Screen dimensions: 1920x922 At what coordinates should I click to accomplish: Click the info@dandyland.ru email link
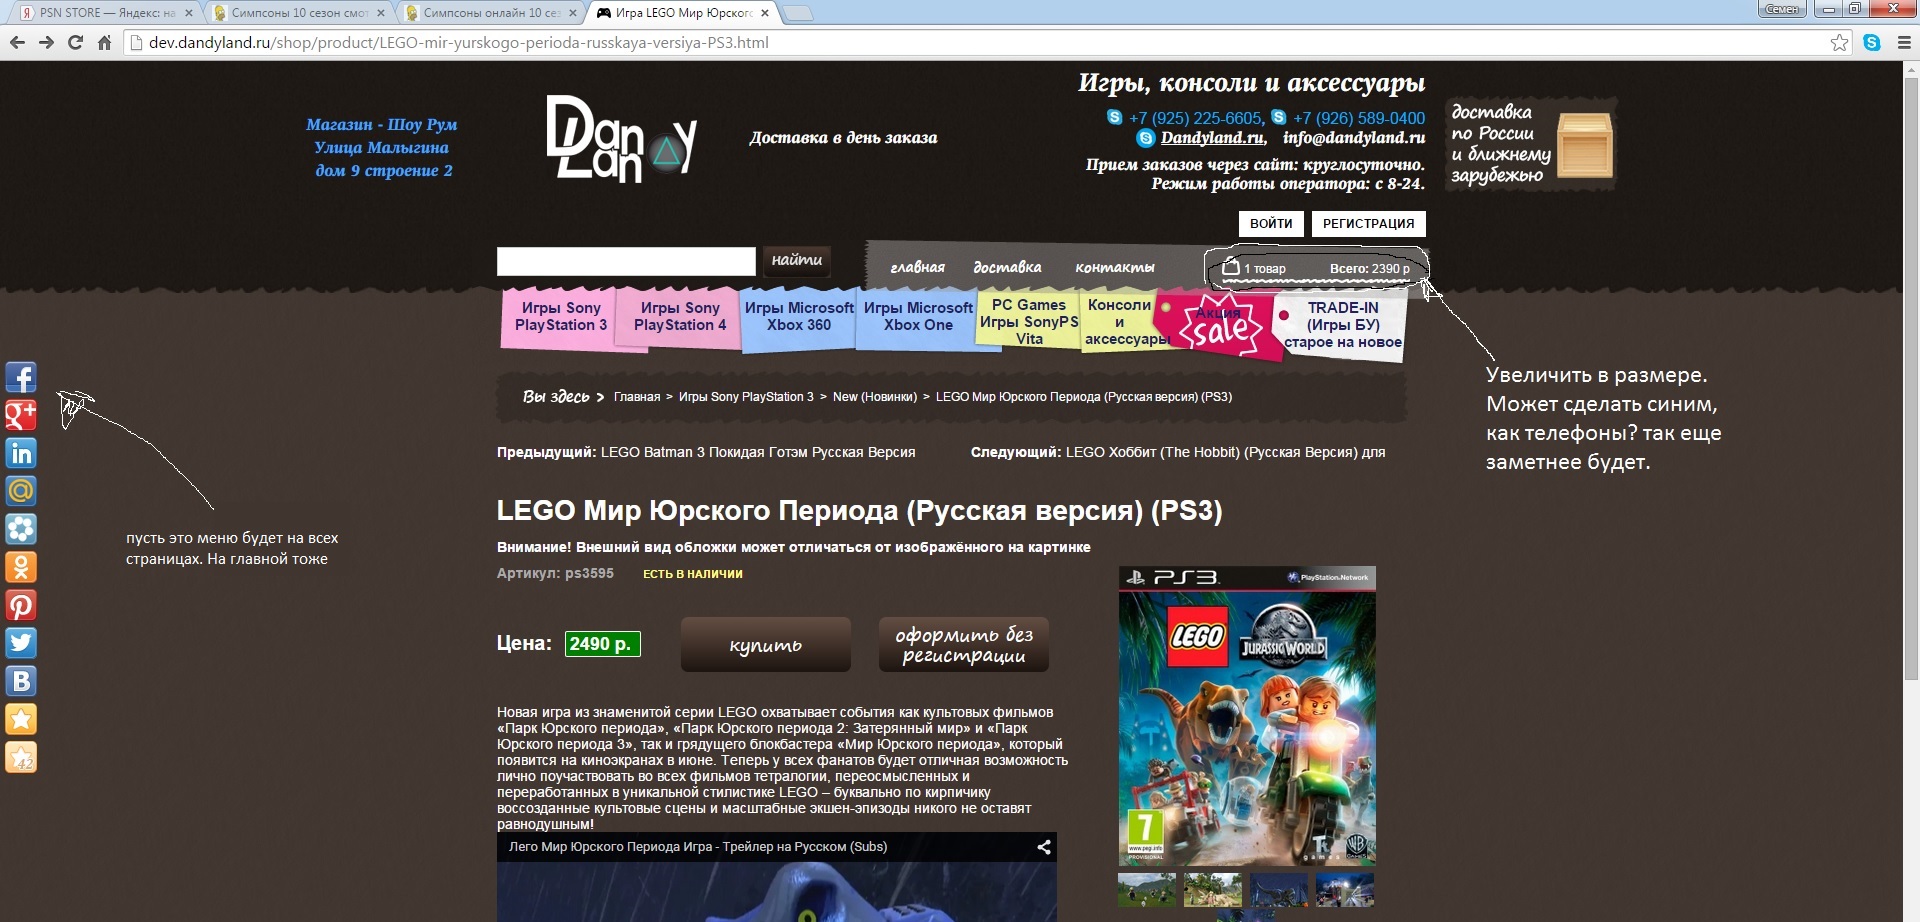1354,138
